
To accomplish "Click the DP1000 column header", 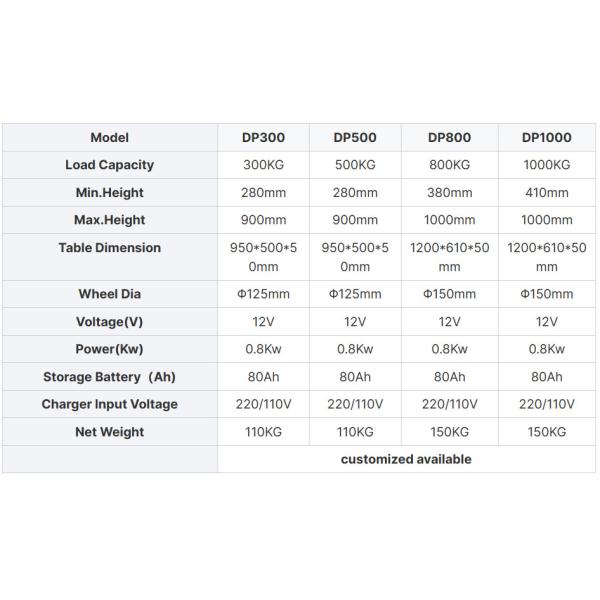I will 546,138.
